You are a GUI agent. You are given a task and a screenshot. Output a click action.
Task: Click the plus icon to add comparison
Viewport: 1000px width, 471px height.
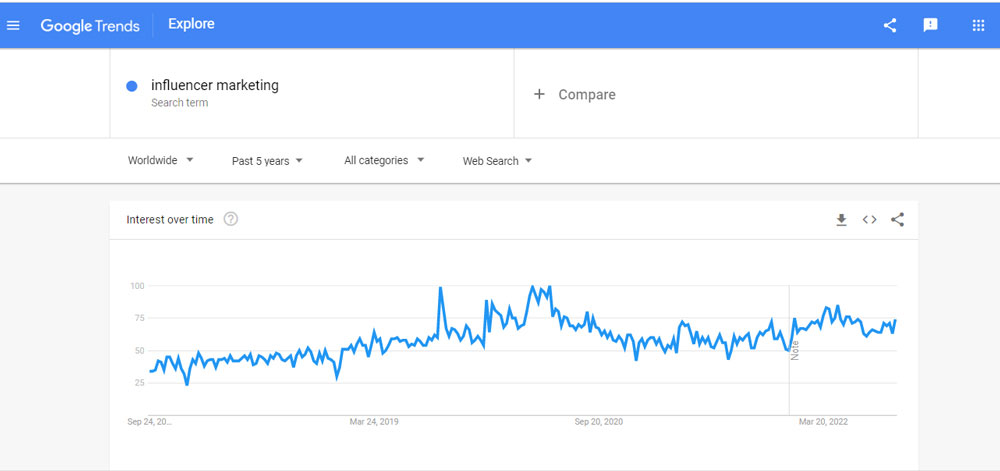pos(539,94)
